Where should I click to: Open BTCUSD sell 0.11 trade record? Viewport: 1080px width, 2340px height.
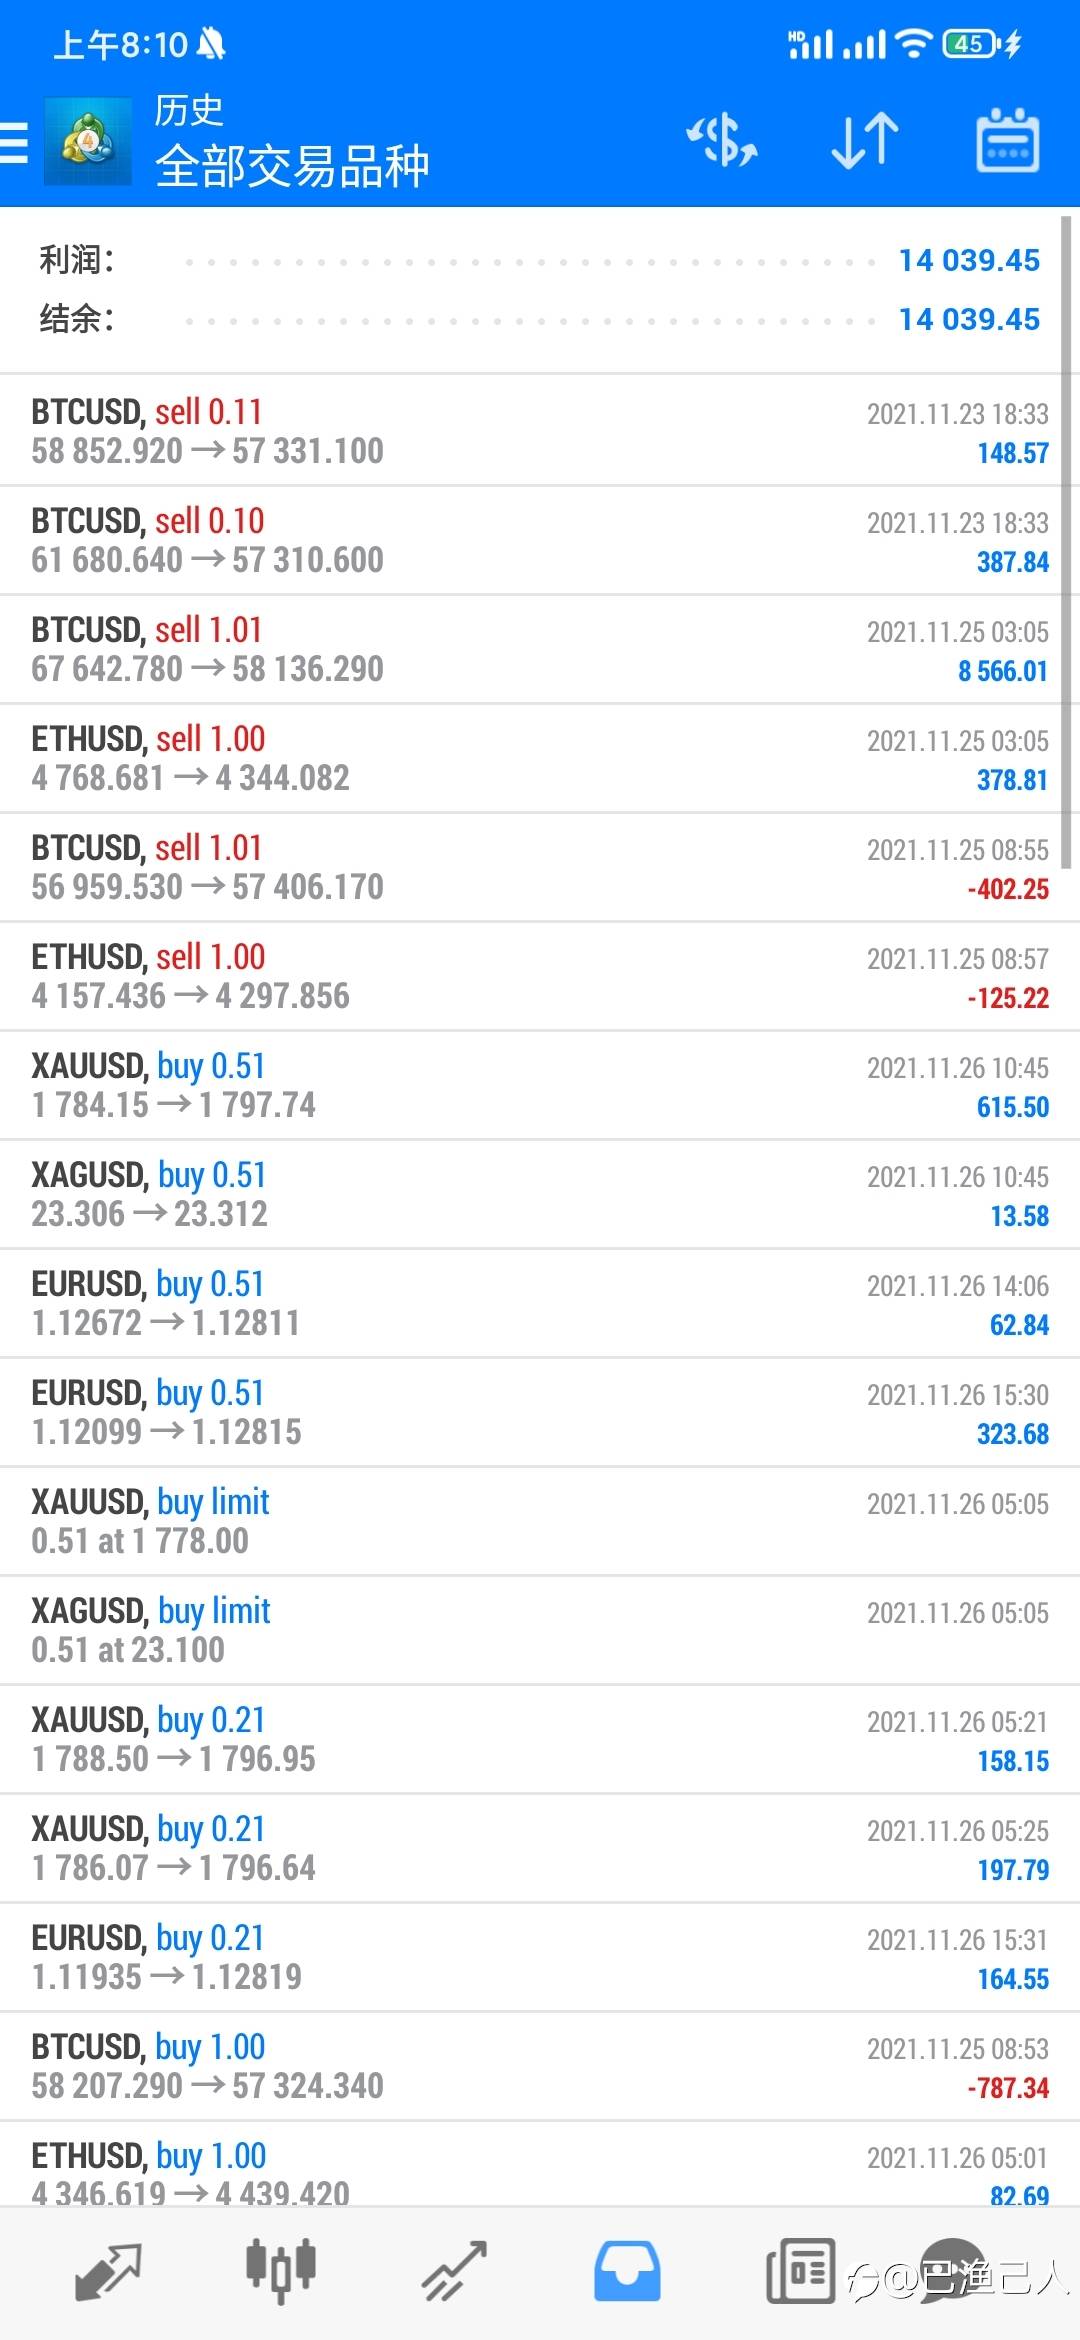click(540, 431)
